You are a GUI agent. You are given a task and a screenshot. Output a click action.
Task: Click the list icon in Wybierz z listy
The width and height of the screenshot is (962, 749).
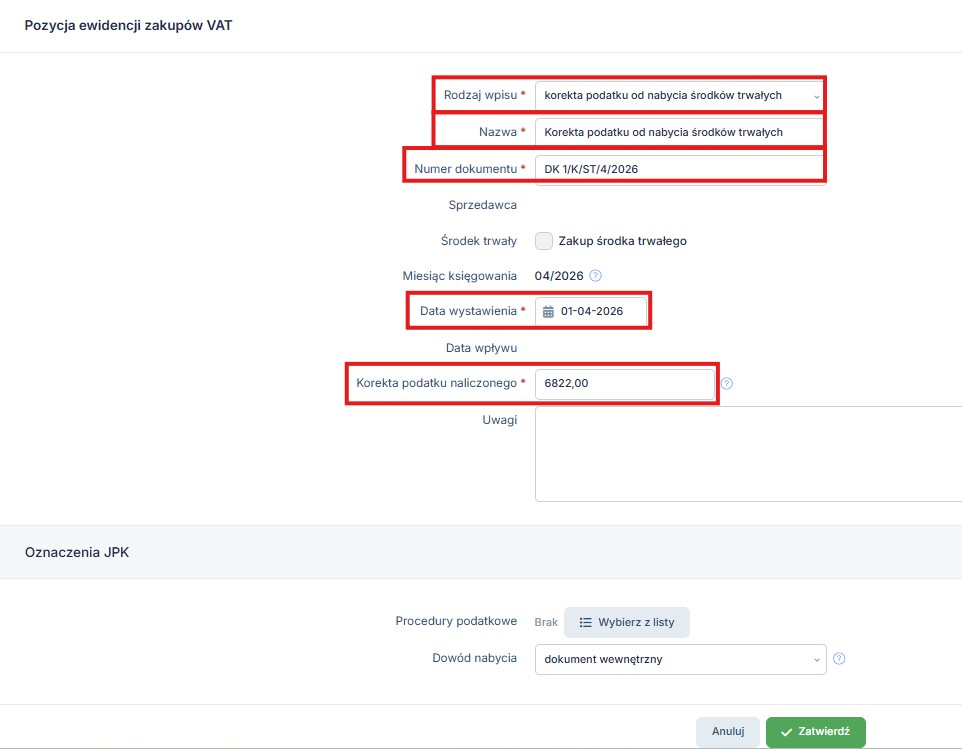(586, 622)
